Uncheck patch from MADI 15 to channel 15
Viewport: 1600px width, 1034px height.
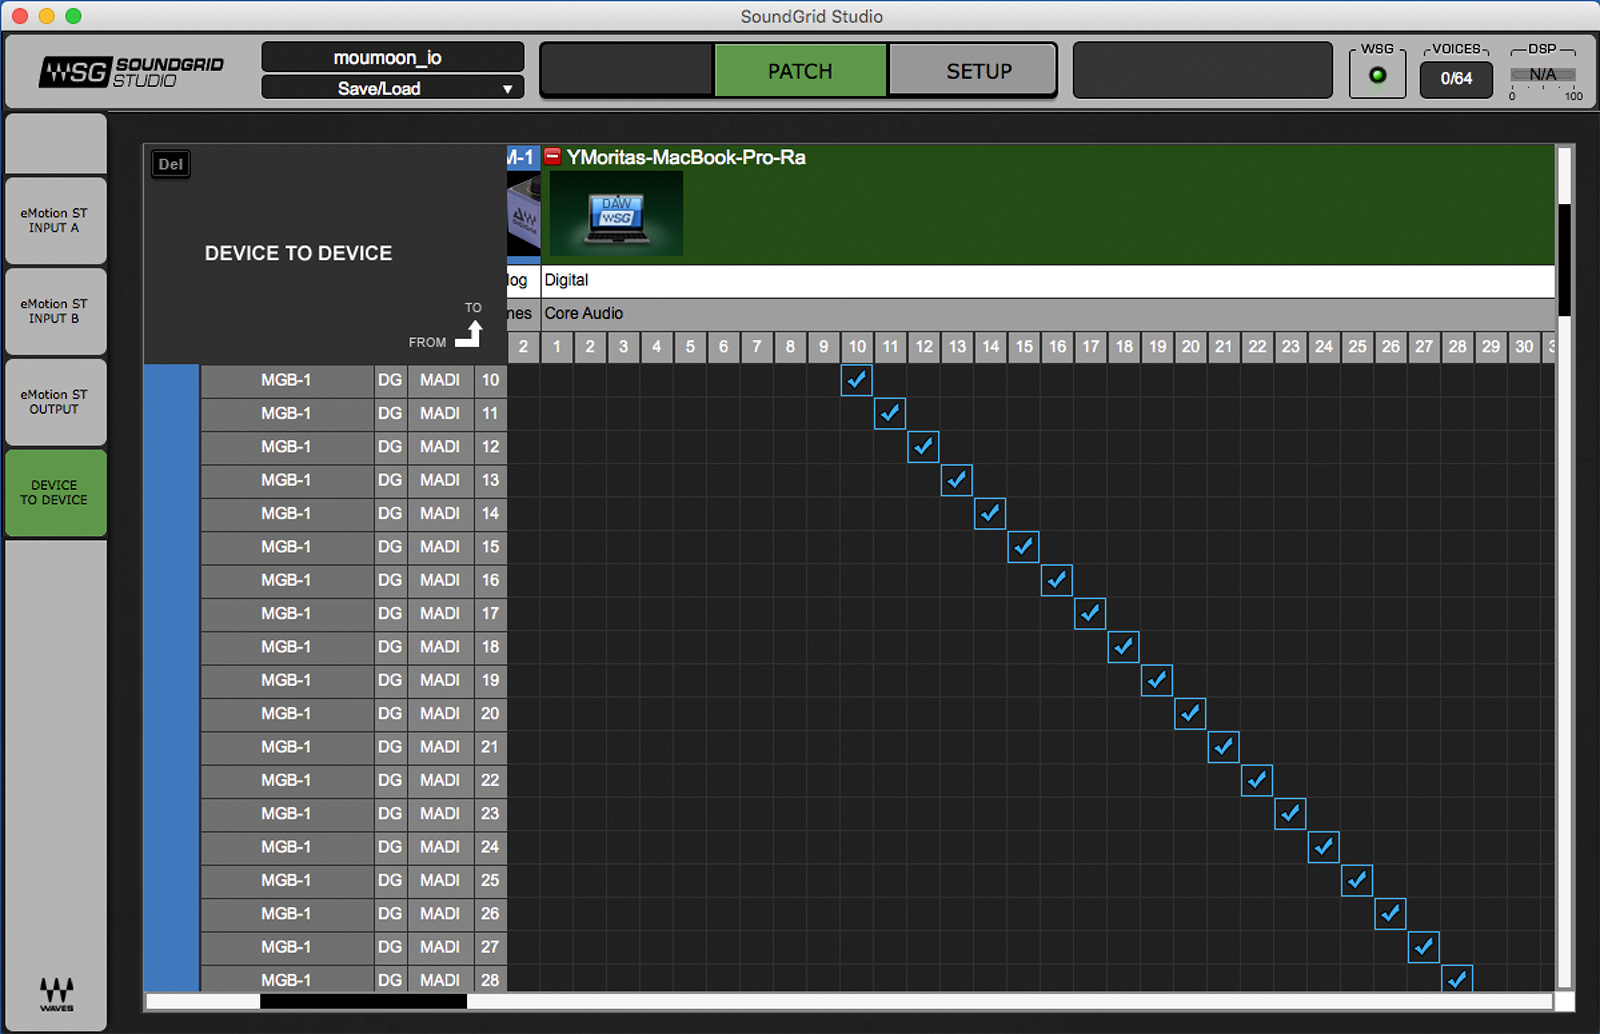click(1023, 547)
